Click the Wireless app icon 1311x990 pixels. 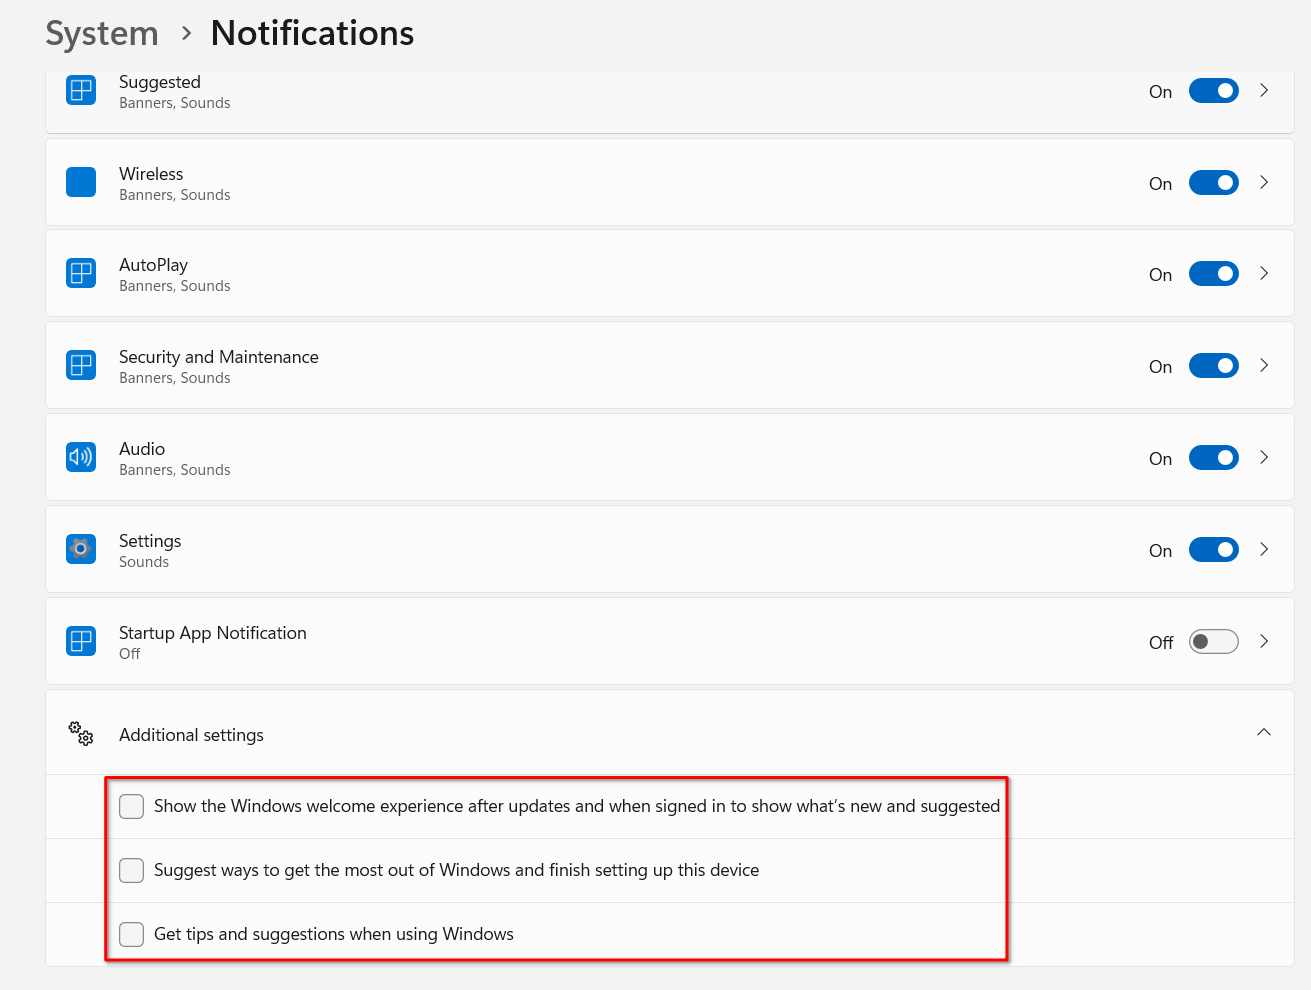click(x=81, y=183)
